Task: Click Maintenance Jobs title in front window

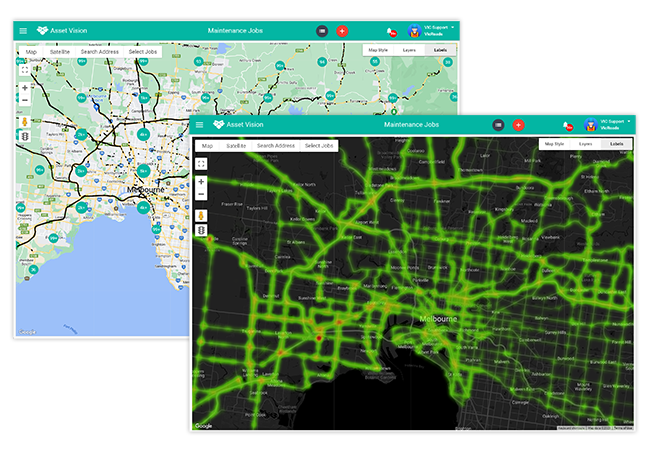Action: pos(411,125)
